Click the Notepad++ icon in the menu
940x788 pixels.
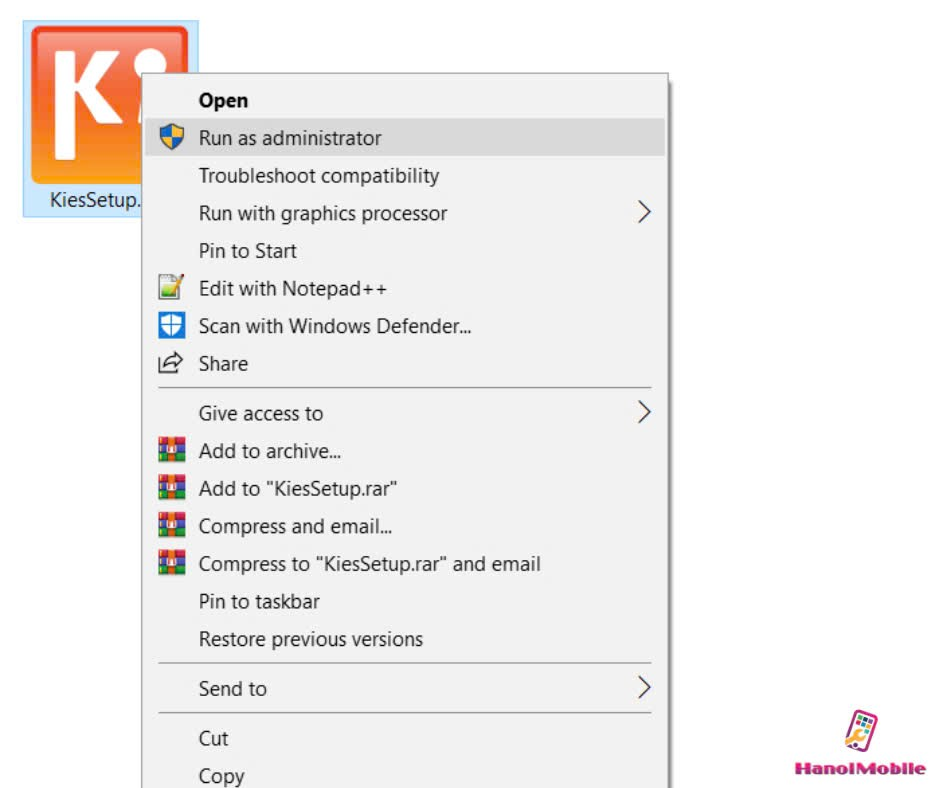[171, 287]
